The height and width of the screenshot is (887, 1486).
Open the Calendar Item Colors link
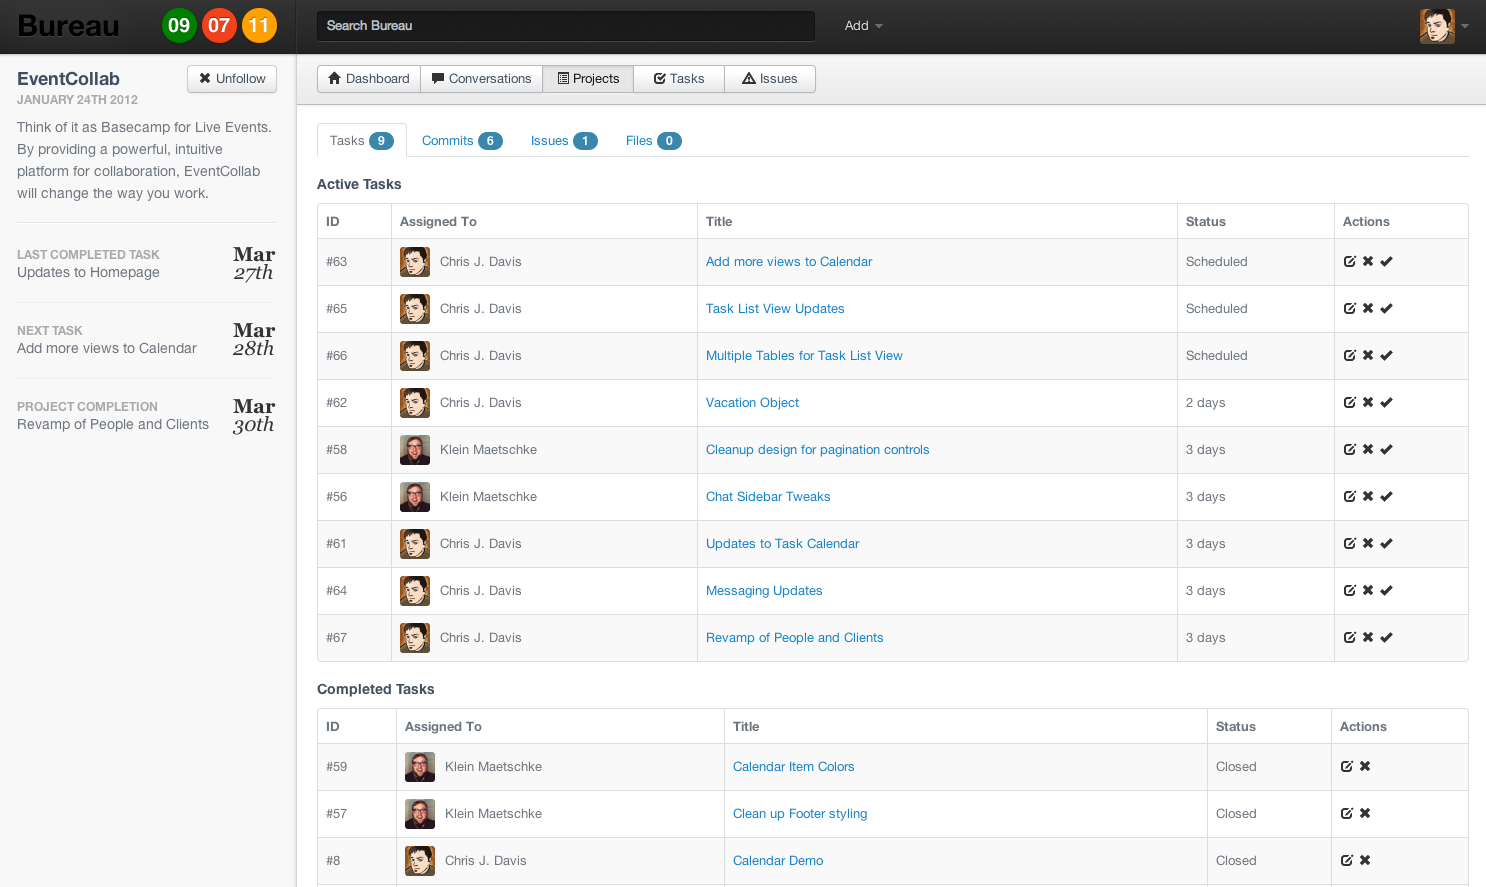(x=793, y=767)
